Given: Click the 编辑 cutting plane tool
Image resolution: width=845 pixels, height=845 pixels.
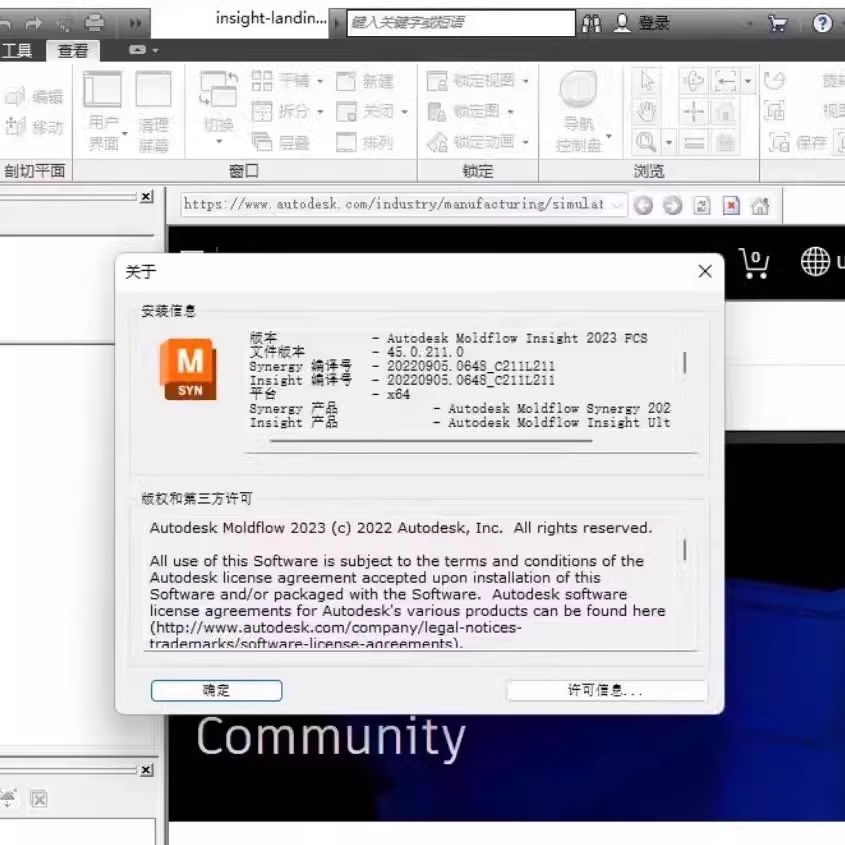Looking at the screenshot, I should [x=34, y=96].
